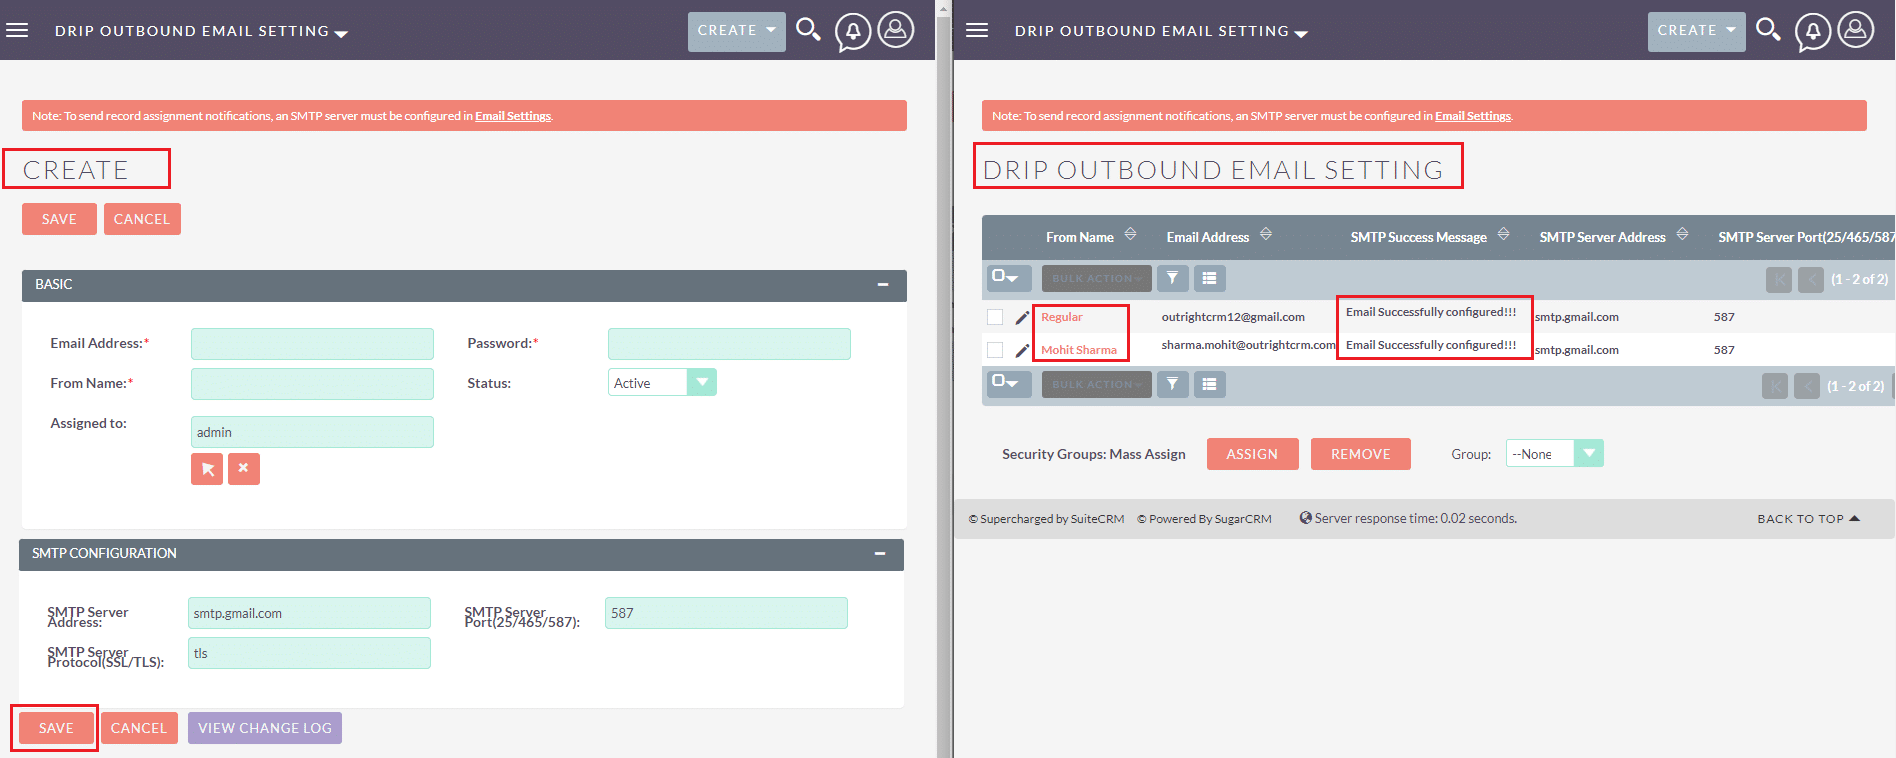The image size is (1896, 758).
Task: Tick the checkbox for Mohit Sharma row
Action: 995,350
